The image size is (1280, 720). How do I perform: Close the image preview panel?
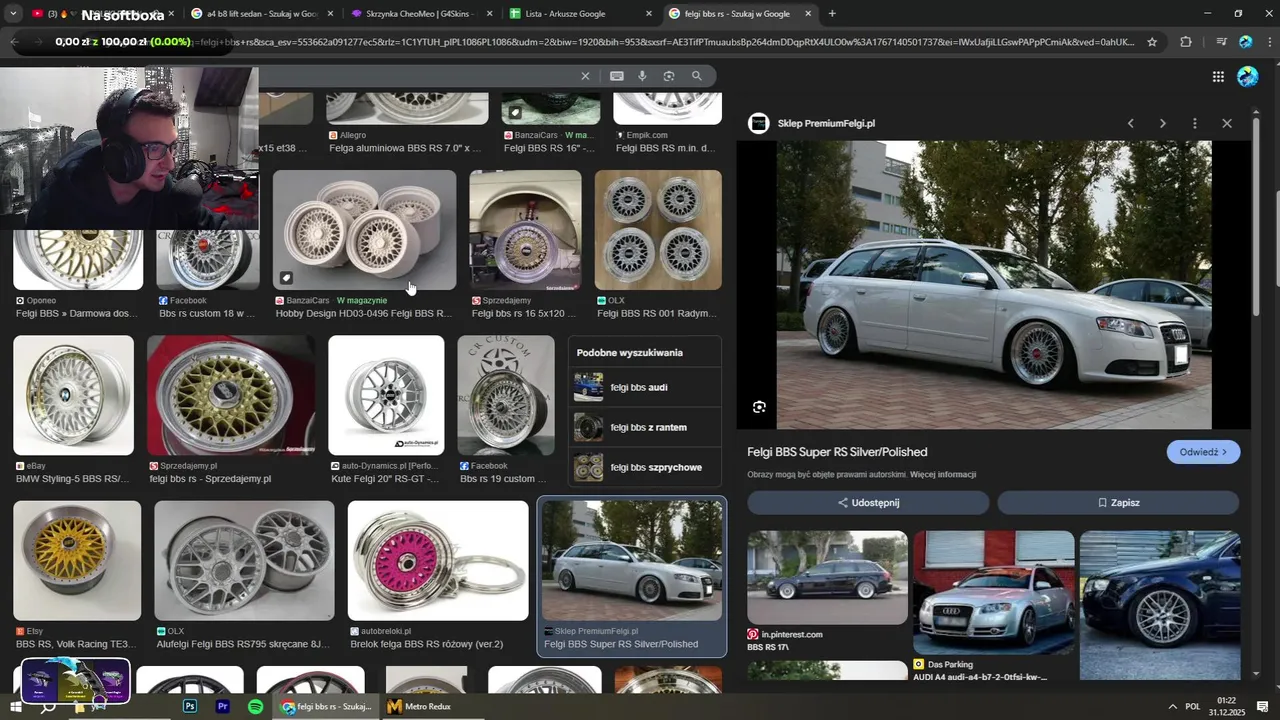1227,123
